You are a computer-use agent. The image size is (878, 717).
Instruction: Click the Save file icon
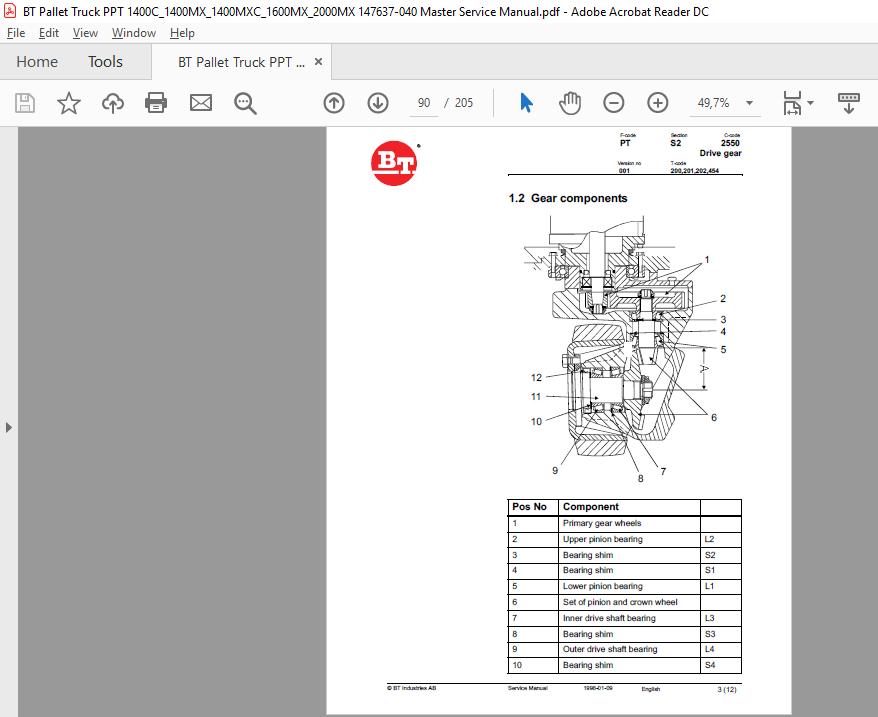point(25,103)
